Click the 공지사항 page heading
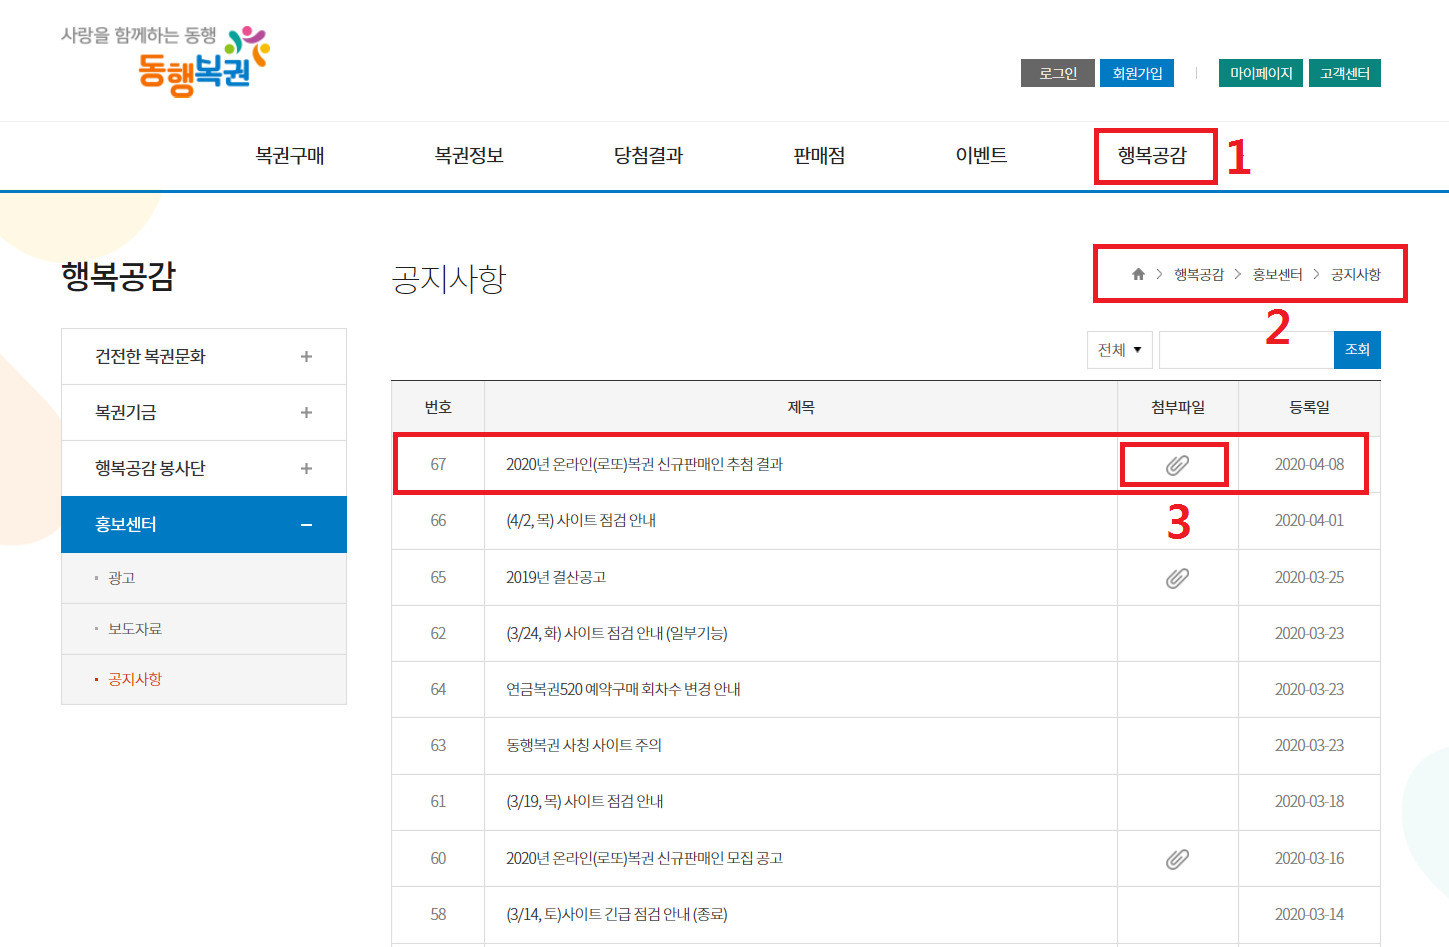Screen dimensions: 1449x947 (x=449, y=278)
